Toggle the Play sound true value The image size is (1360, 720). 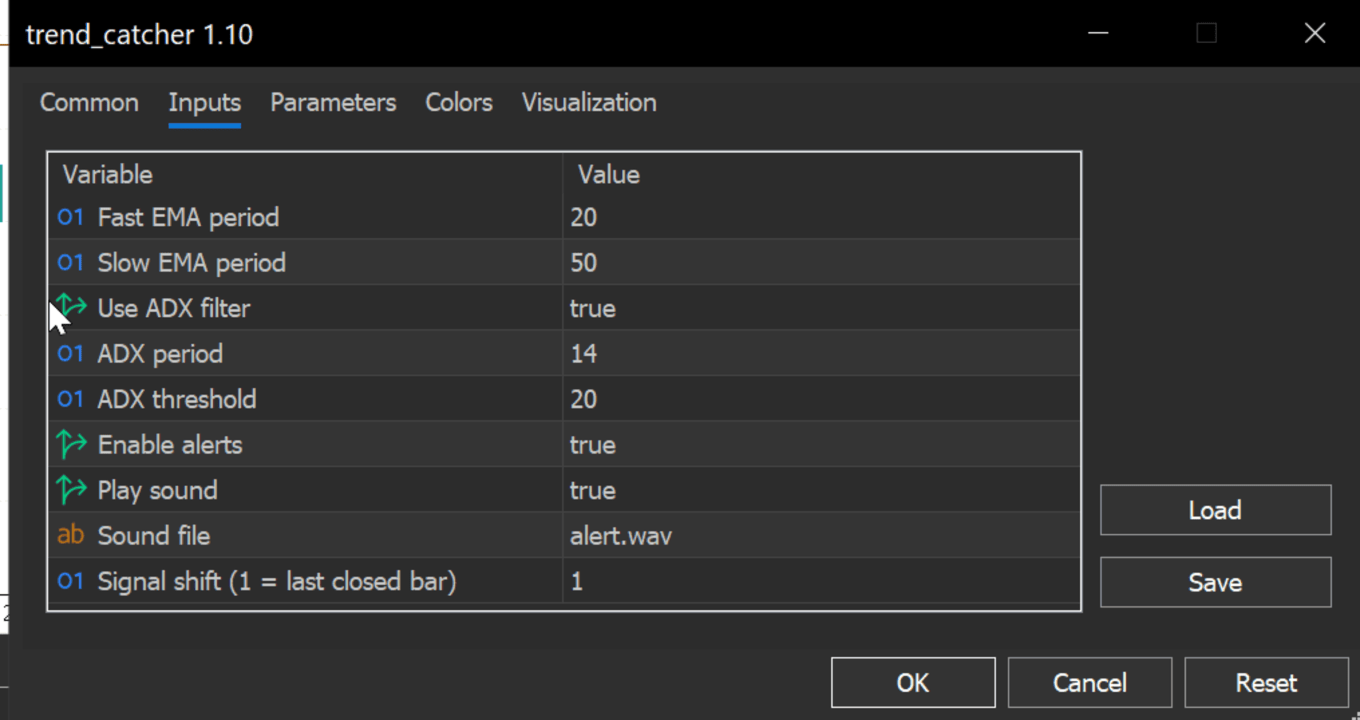(x=593, y=491)
